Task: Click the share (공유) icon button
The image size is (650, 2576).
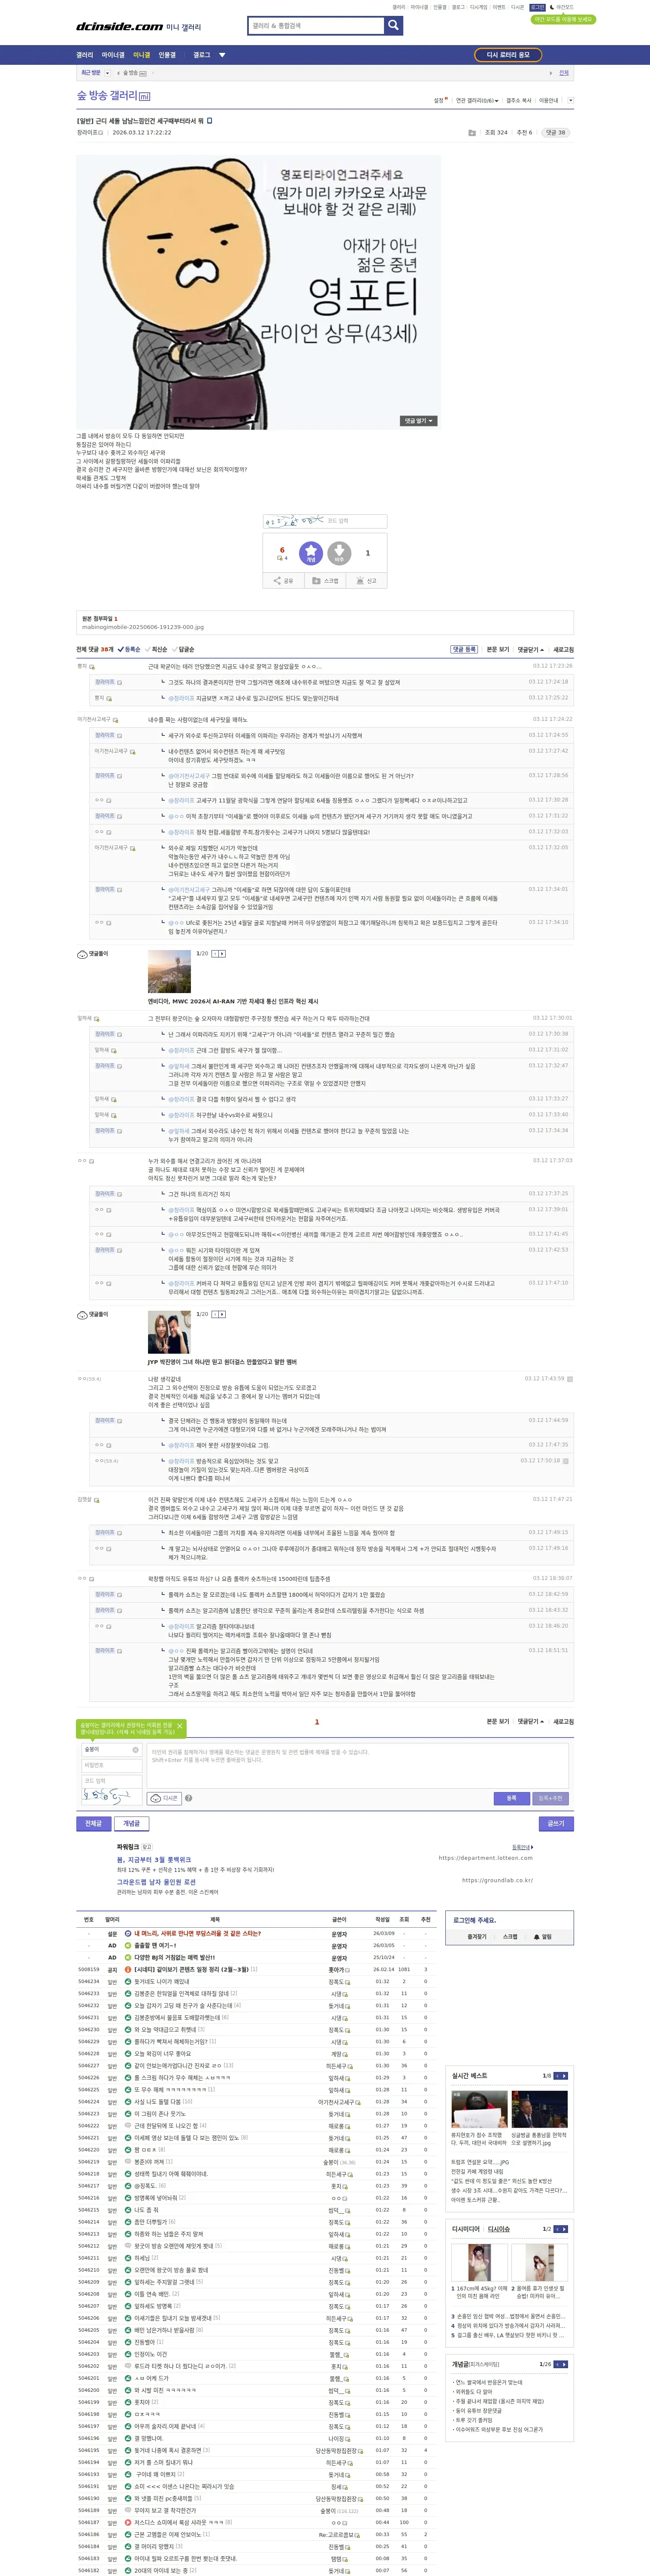Action: pos(283,581)
